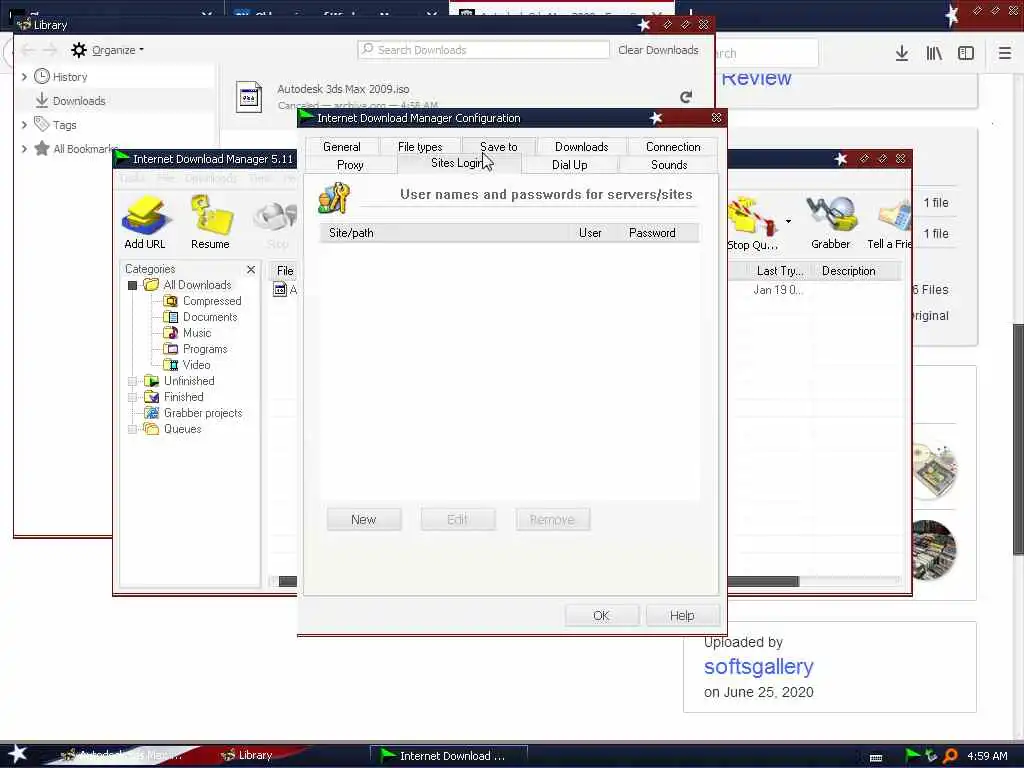Open the Stop Queue dropdown arrow
This screenshot has width=1024, height=768.
tap(788, 221)
